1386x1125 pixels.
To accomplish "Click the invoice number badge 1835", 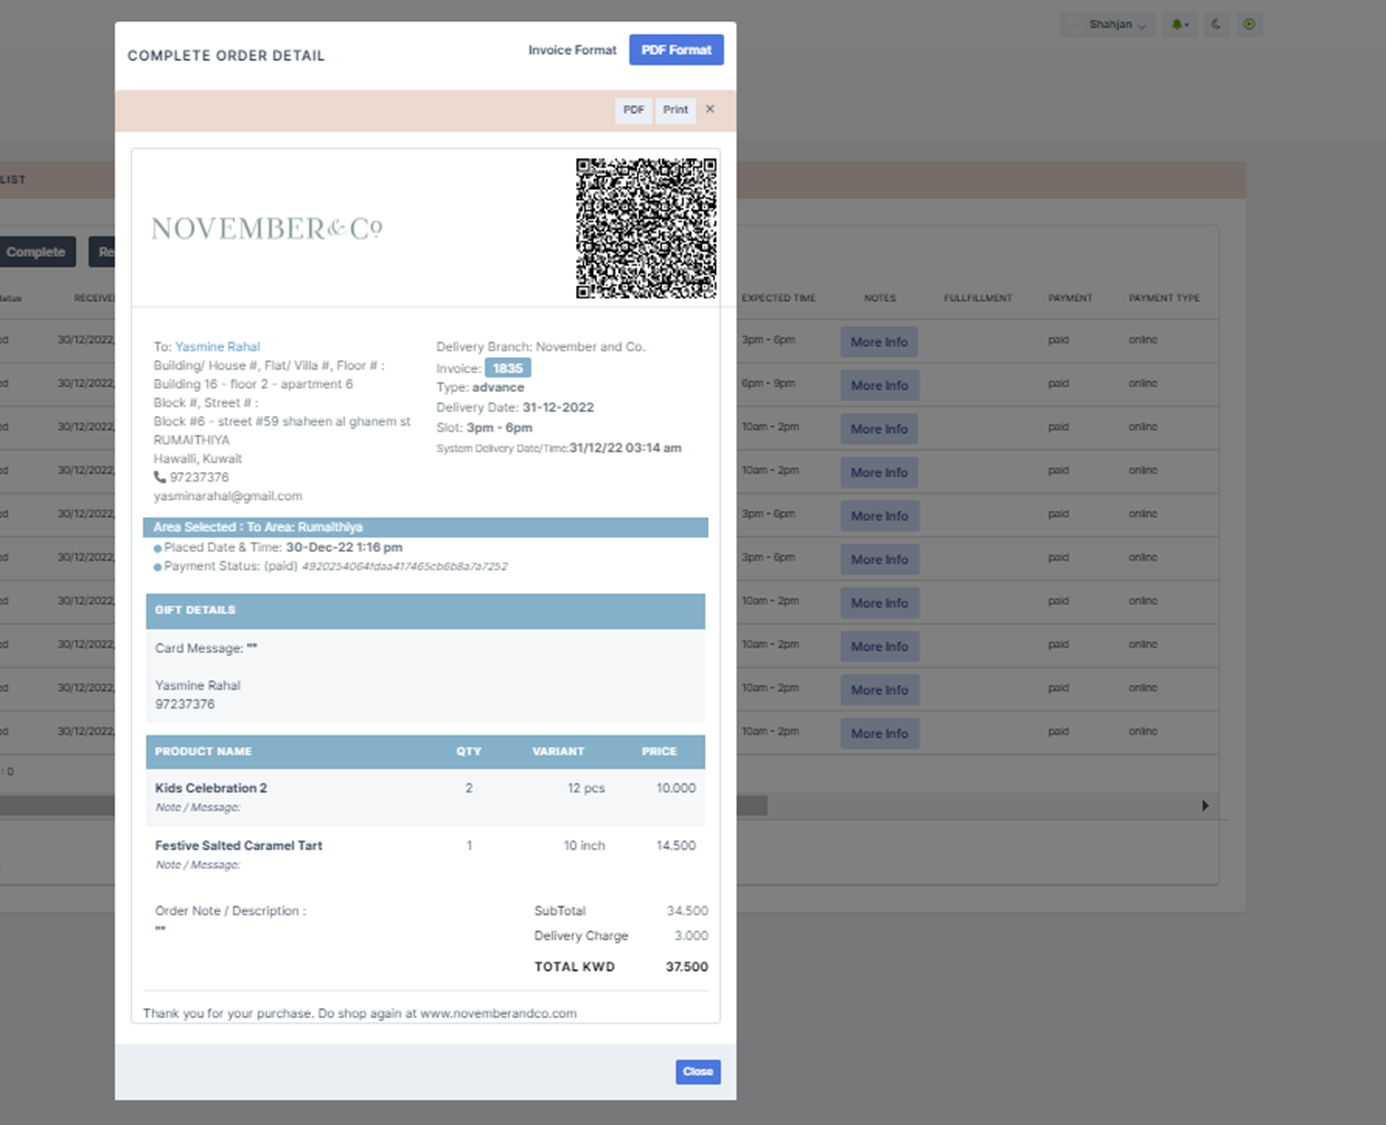I will pyautogui.click(x=508, y=368).
